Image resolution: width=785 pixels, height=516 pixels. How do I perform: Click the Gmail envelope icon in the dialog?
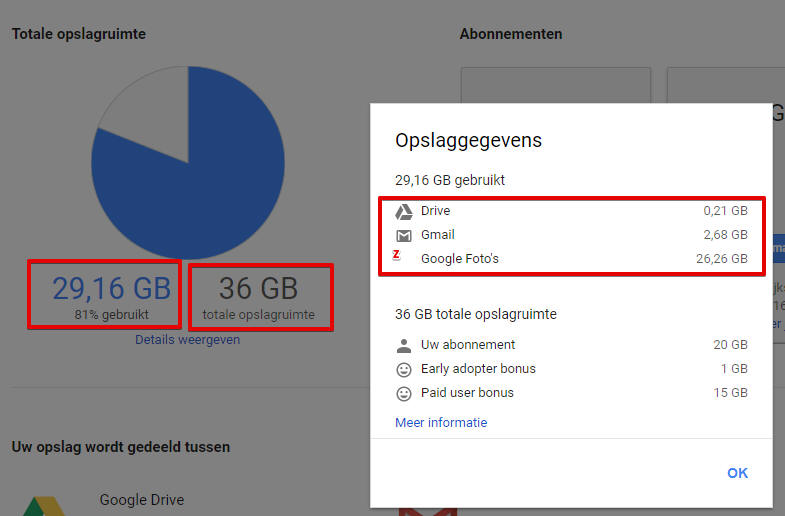click(x=404, y=235)
